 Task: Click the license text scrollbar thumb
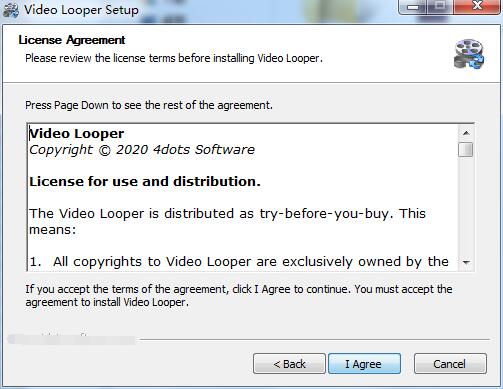point(465,149)
